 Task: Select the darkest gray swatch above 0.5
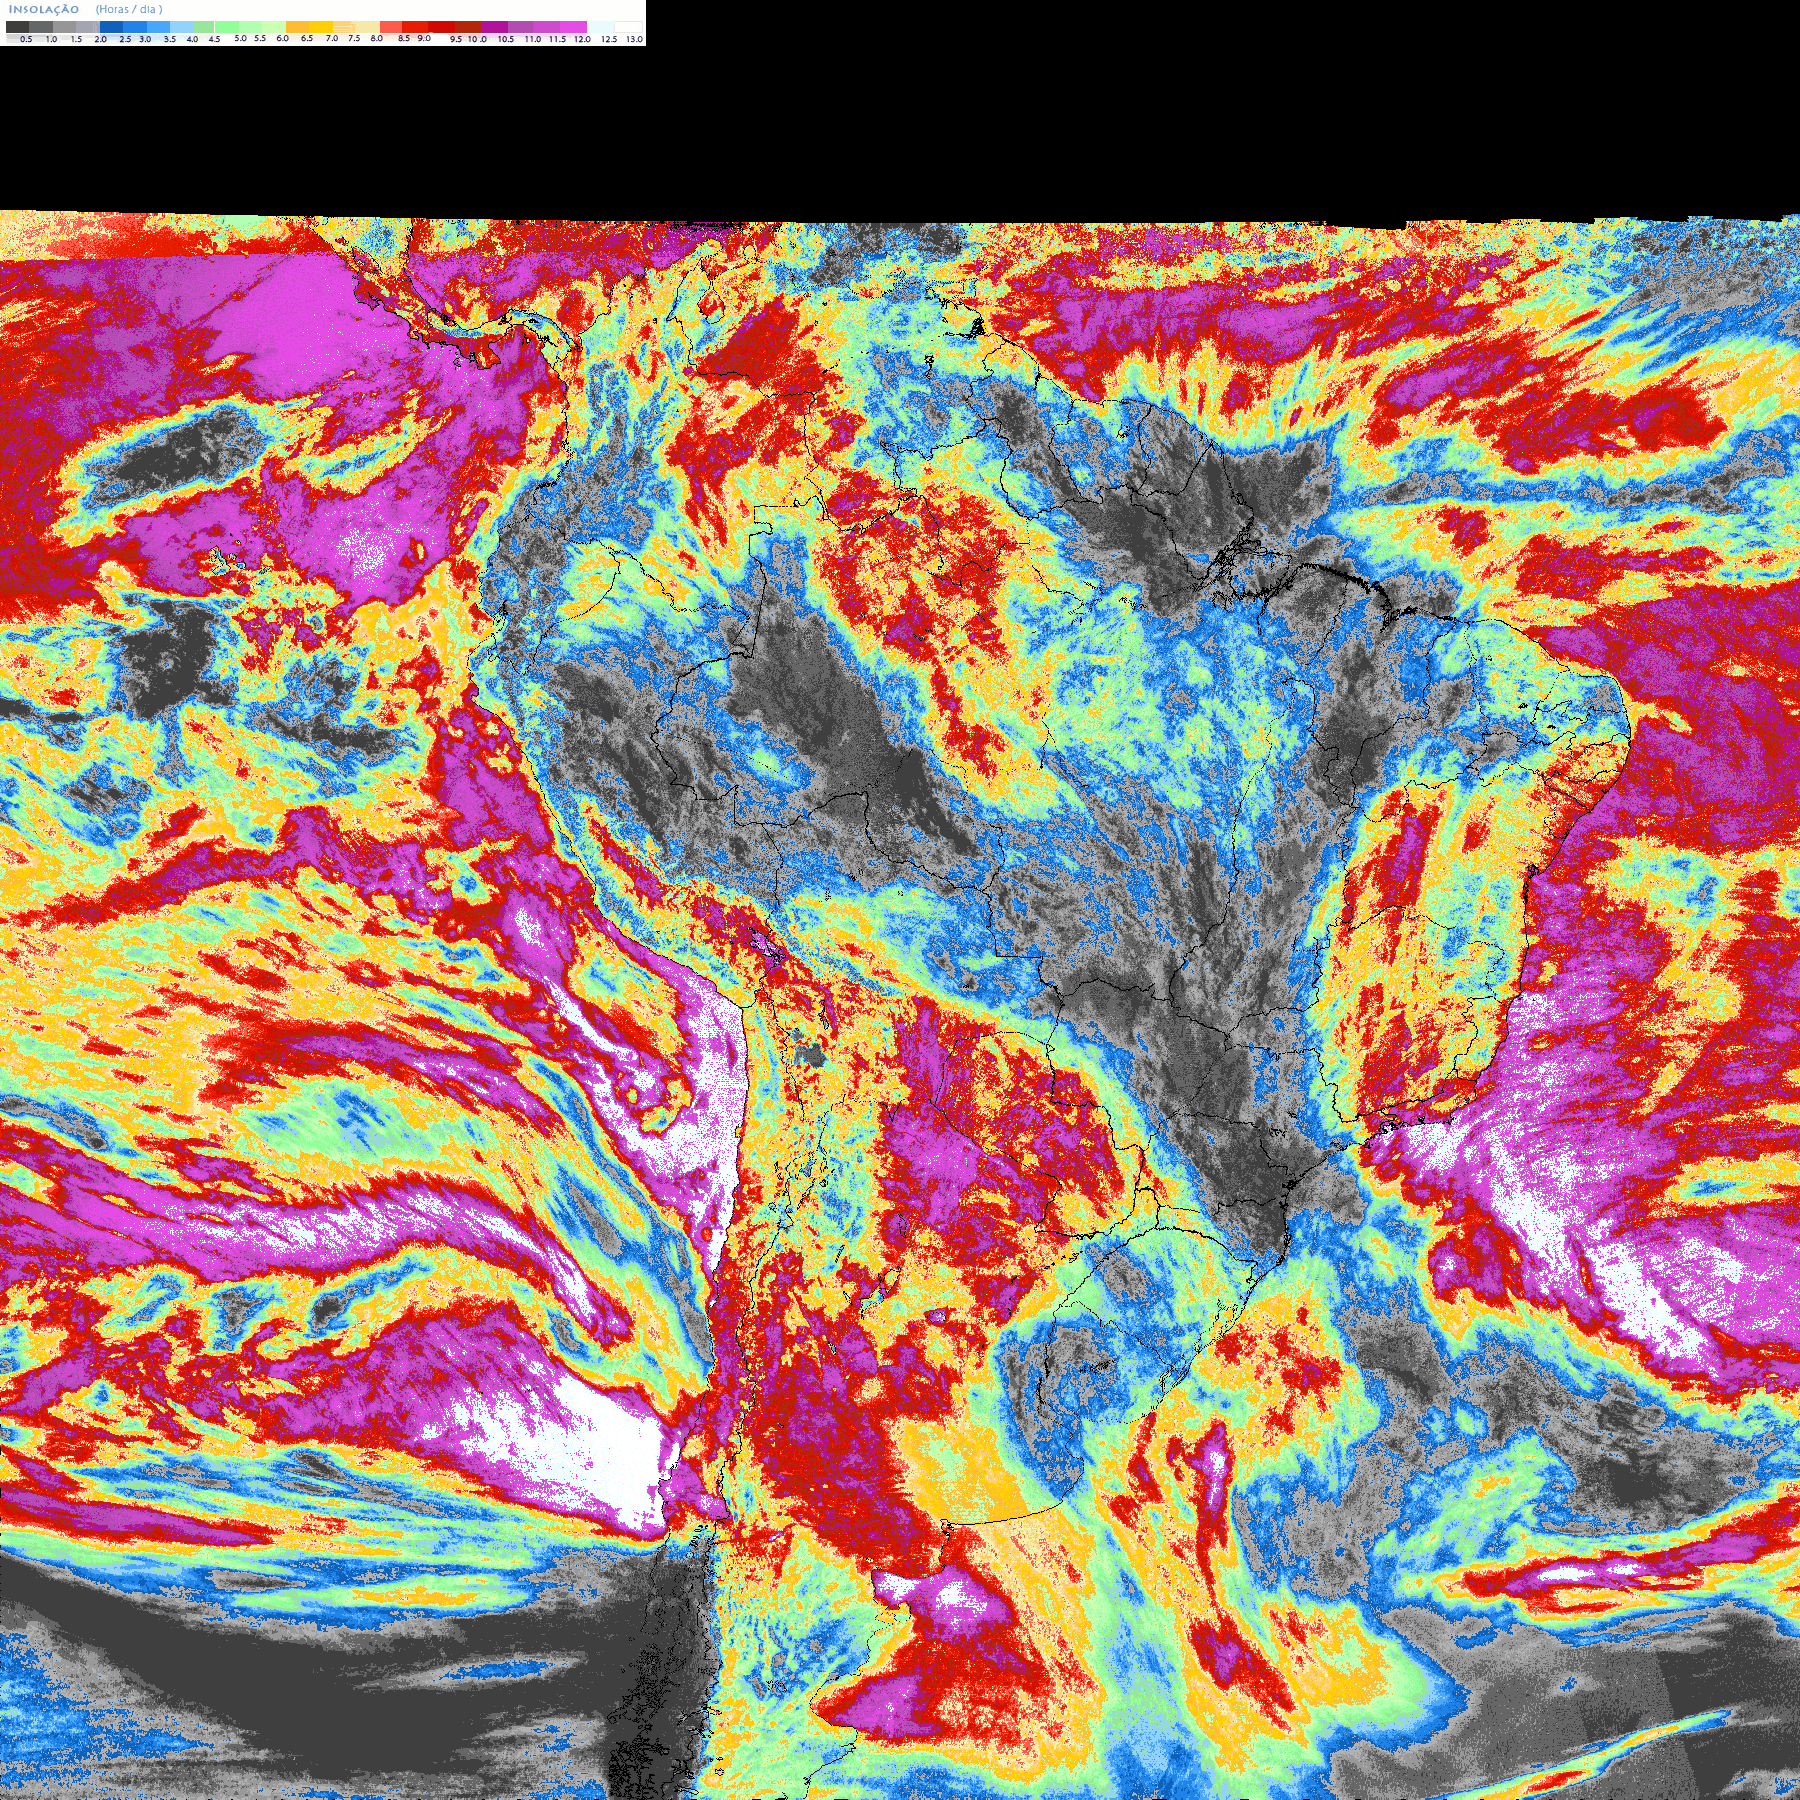pyautogui.click(x=17, y=27)
